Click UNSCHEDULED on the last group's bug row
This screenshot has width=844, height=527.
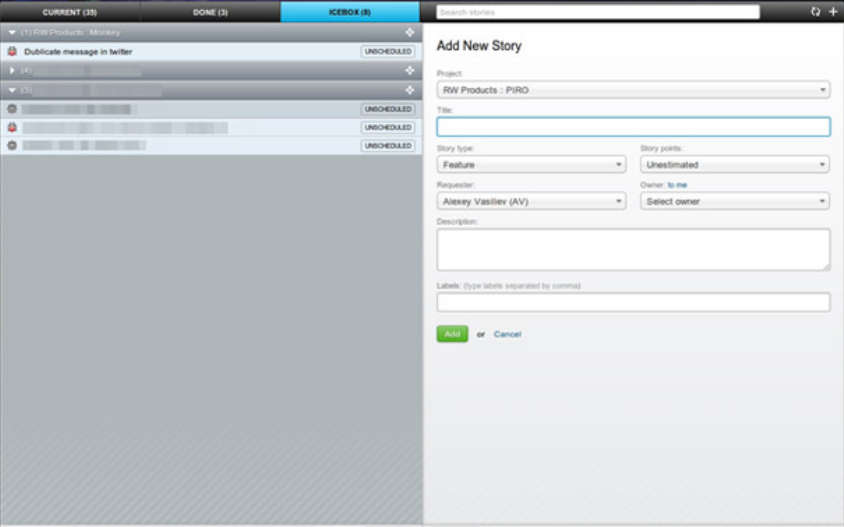coord(388,128)
